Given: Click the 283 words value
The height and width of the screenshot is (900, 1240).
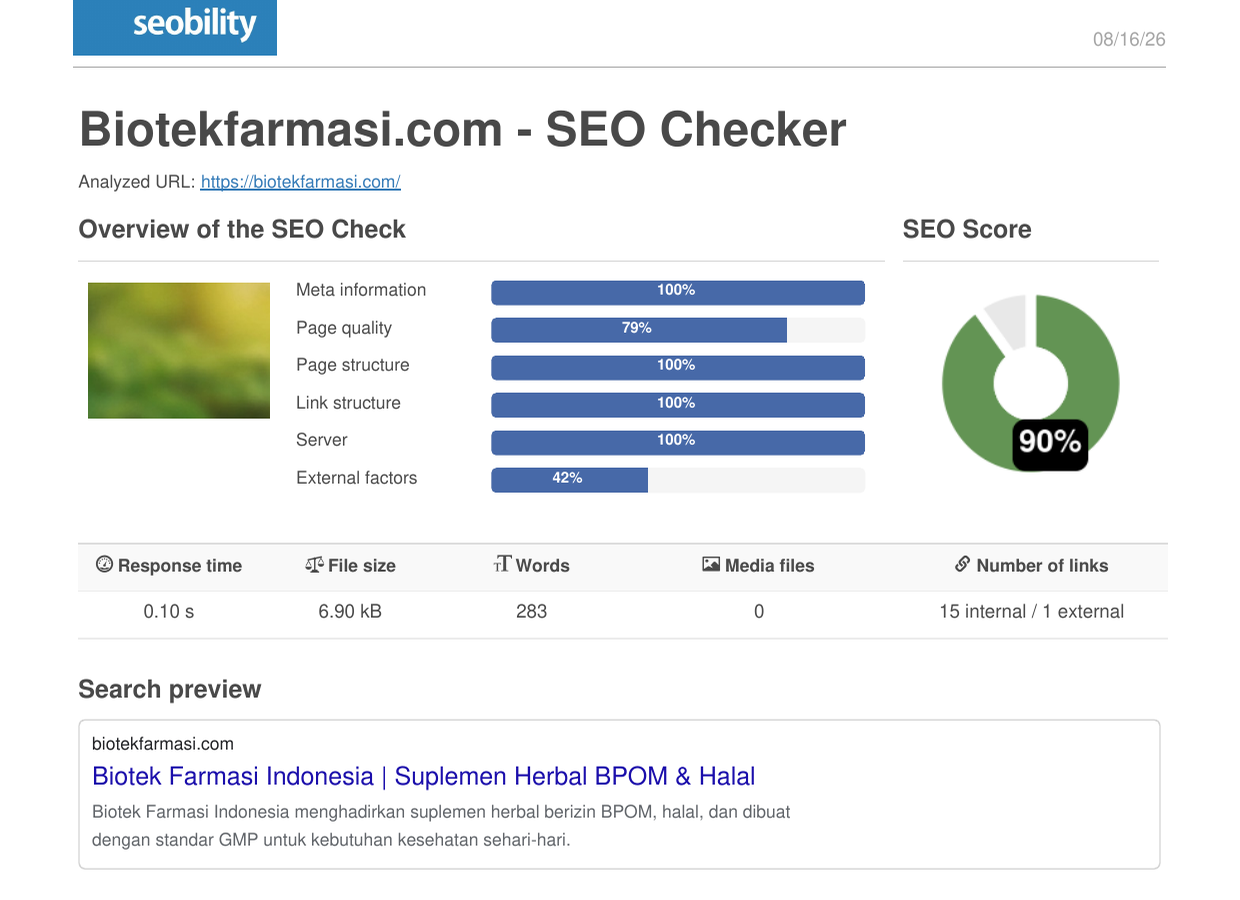Looking at the screenshot, I should (531, 611).
